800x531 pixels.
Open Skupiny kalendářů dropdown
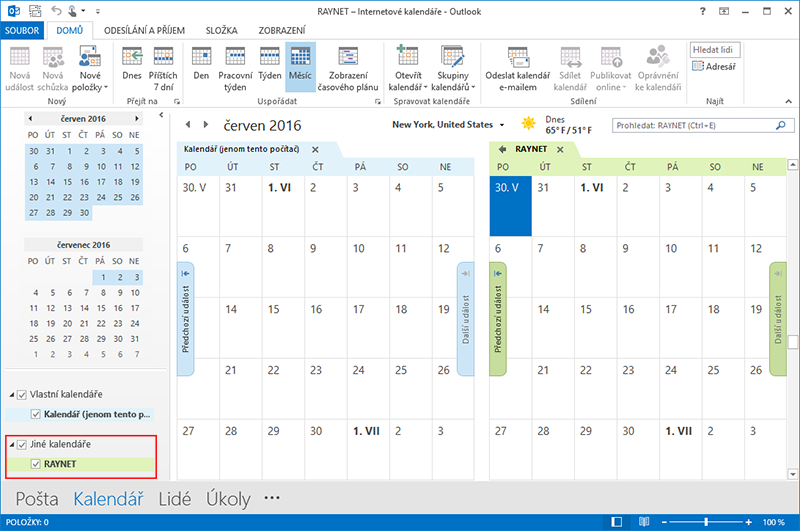pos(453,68)
